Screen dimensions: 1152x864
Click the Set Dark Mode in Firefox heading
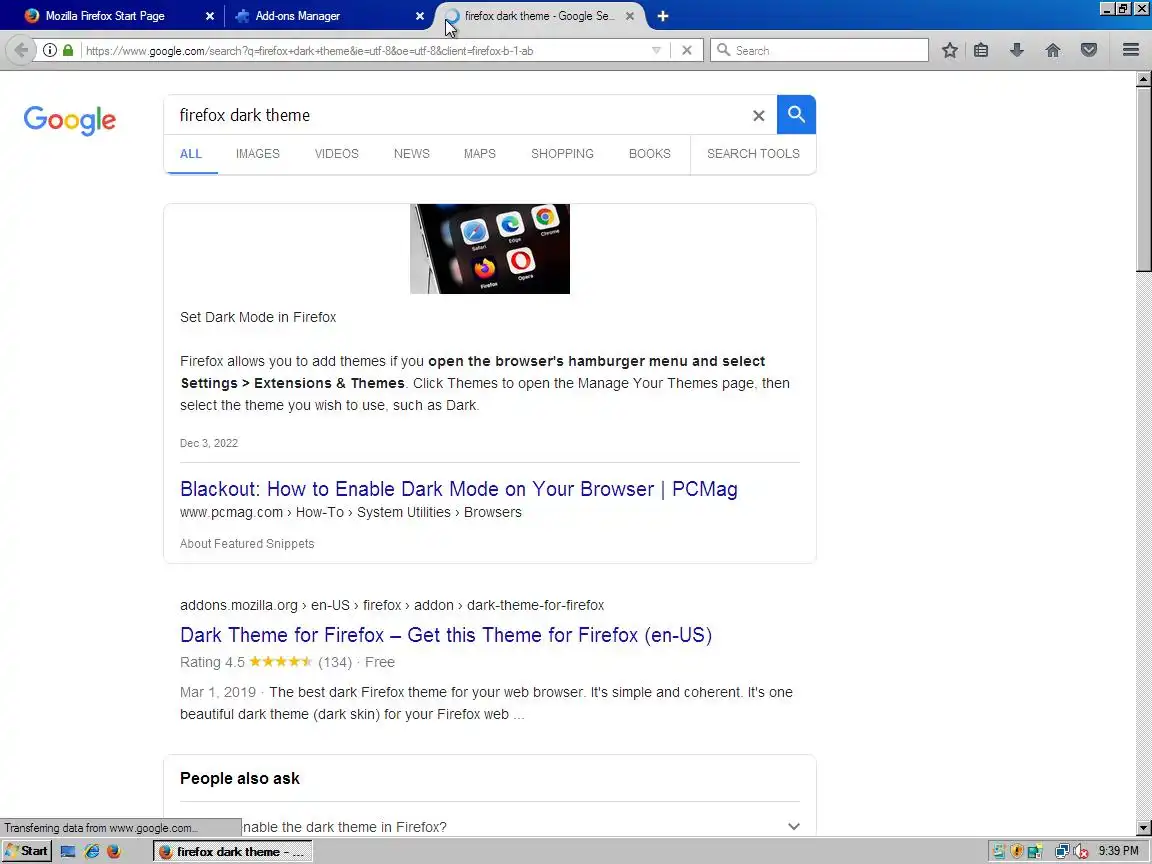[x=258, y=317]
